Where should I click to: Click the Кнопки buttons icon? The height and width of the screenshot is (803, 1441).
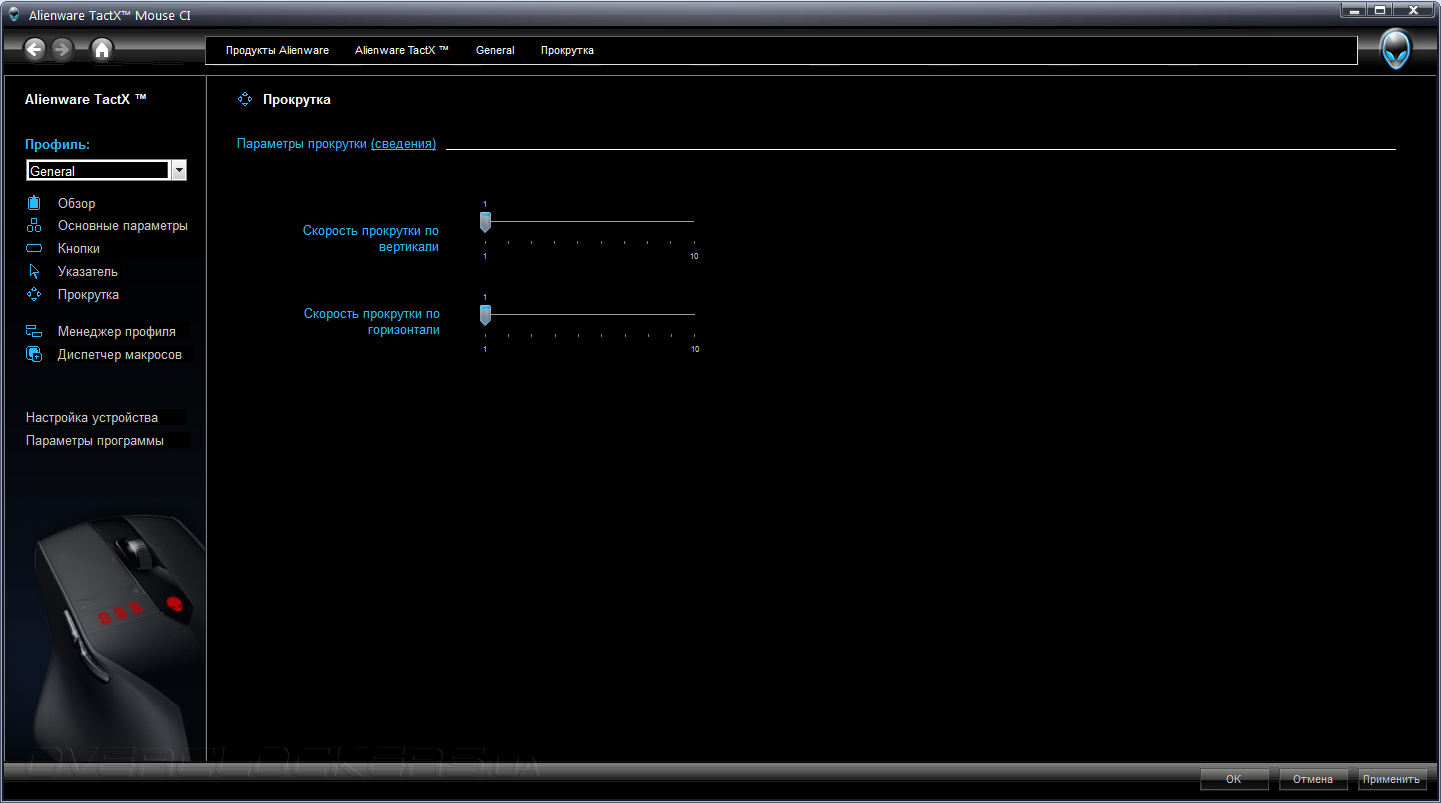coord(34,249)
